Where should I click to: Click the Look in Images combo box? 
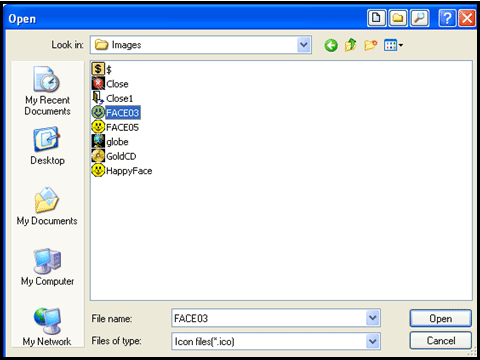[x=201, y=45]
